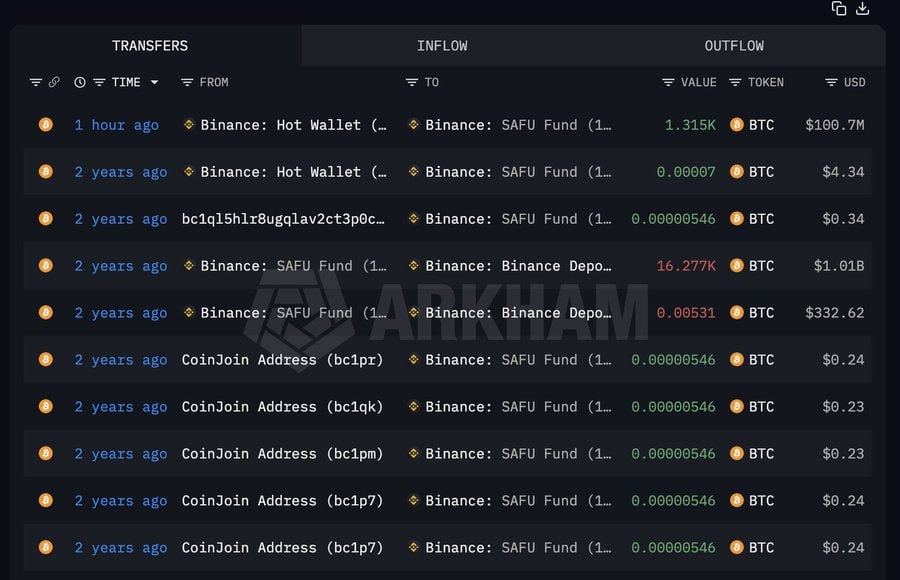Click the bc1ql5hlr8ugqlav2ct3p0c sender address
Viewport: 900px width, 580px height.
pos(283,219)
